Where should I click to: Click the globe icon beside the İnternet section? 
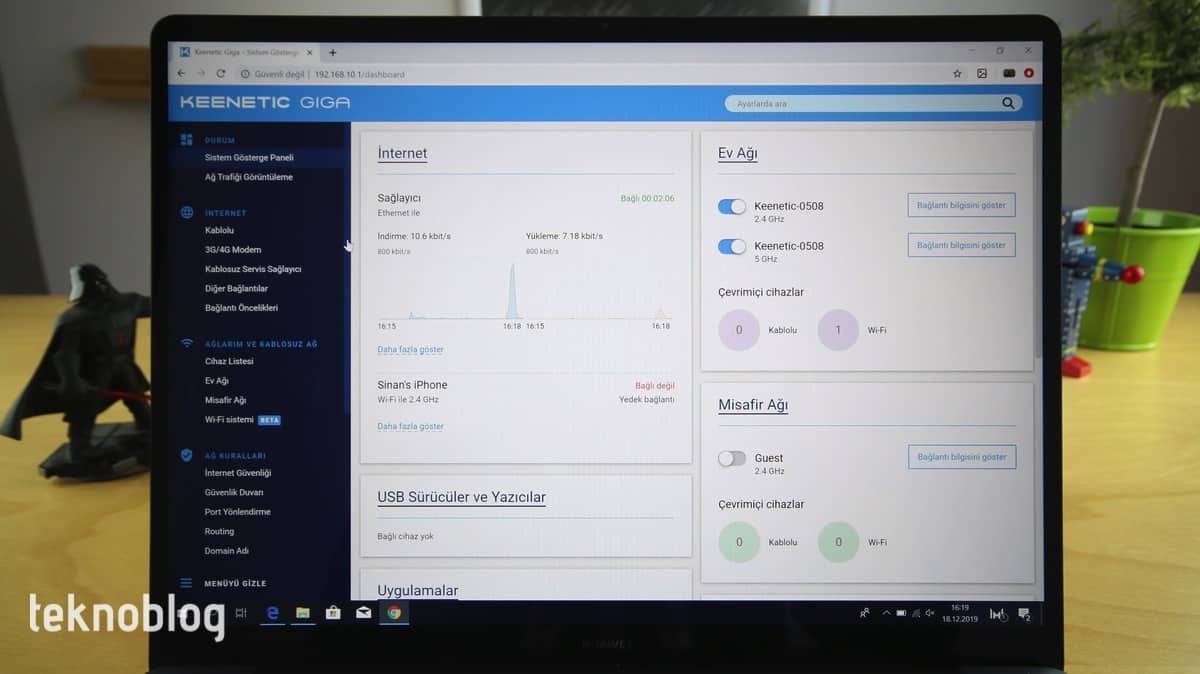coord(186,212)
